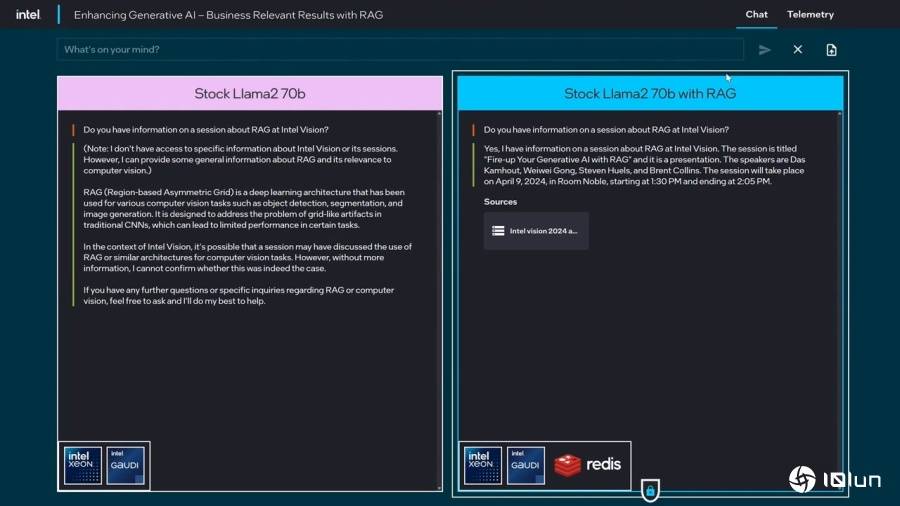Click the page title "Enhancing Generative AI"

point(228,15)
